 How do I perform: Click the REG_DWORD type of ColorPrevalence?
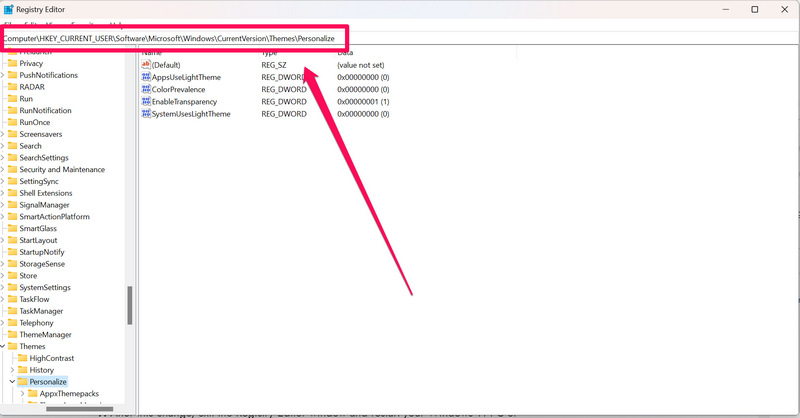(x=284, y=89)
